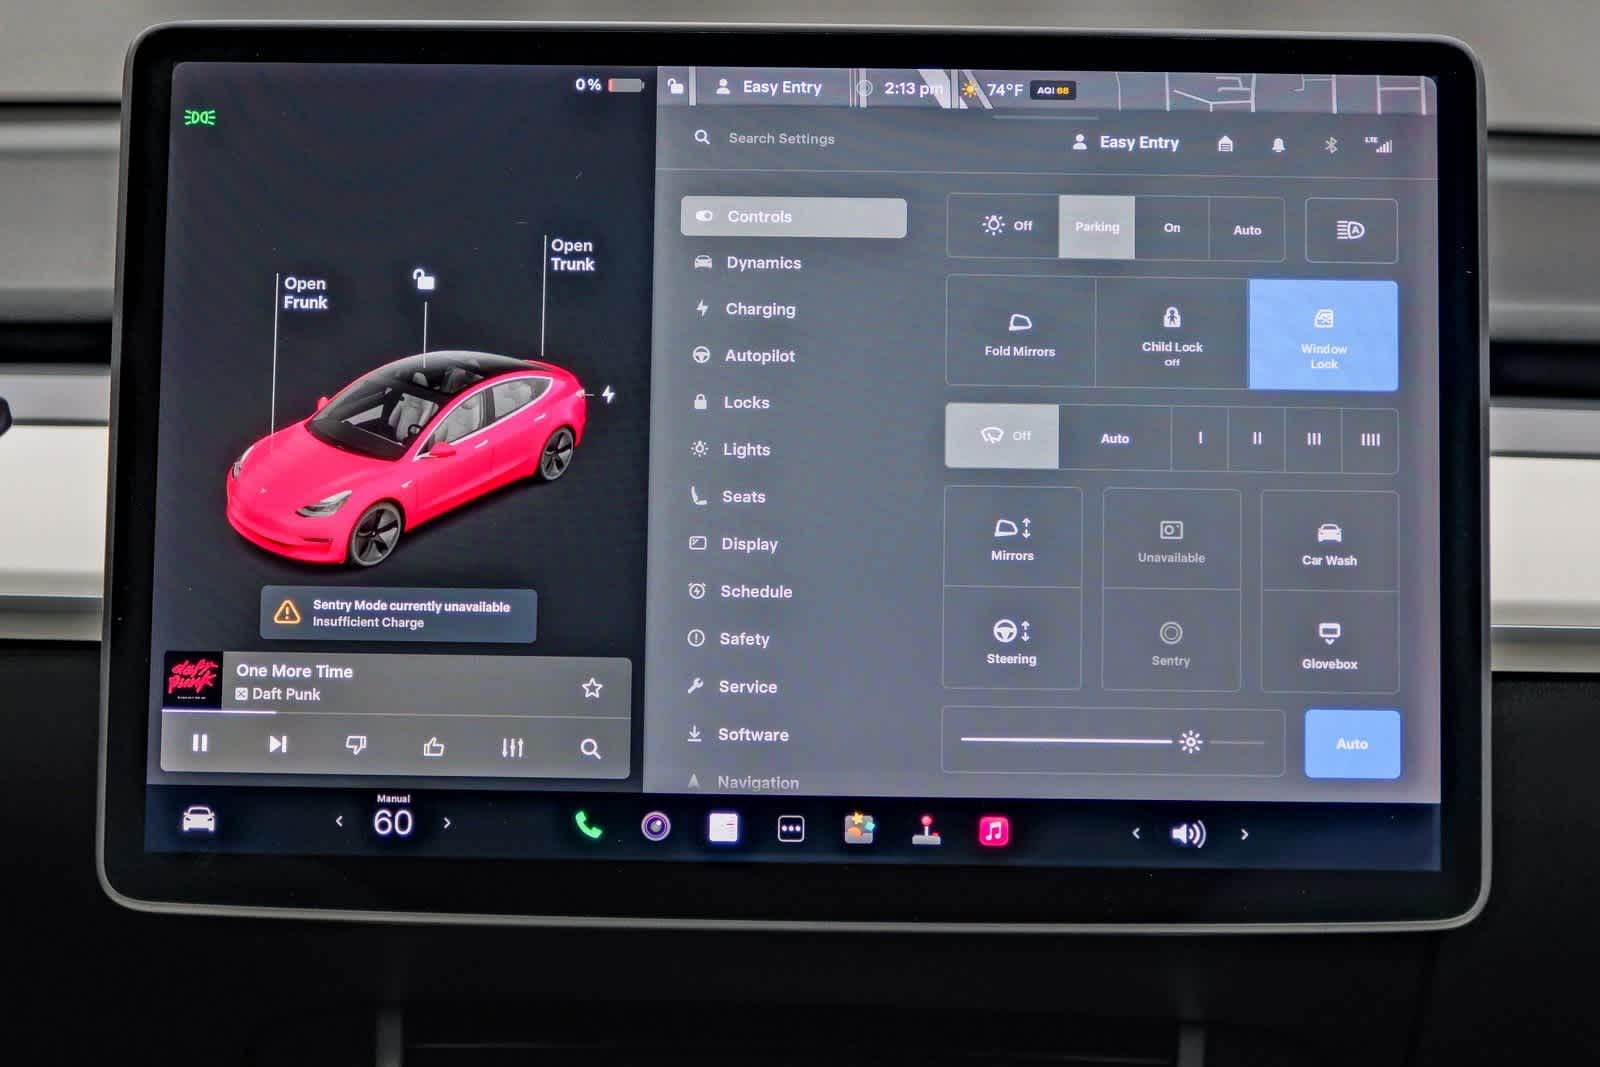Image resolution: width=1600 pixels, height=1067 pixels.
Task: Open Easy Entry profile in top status bar
Action: point(769,87)
